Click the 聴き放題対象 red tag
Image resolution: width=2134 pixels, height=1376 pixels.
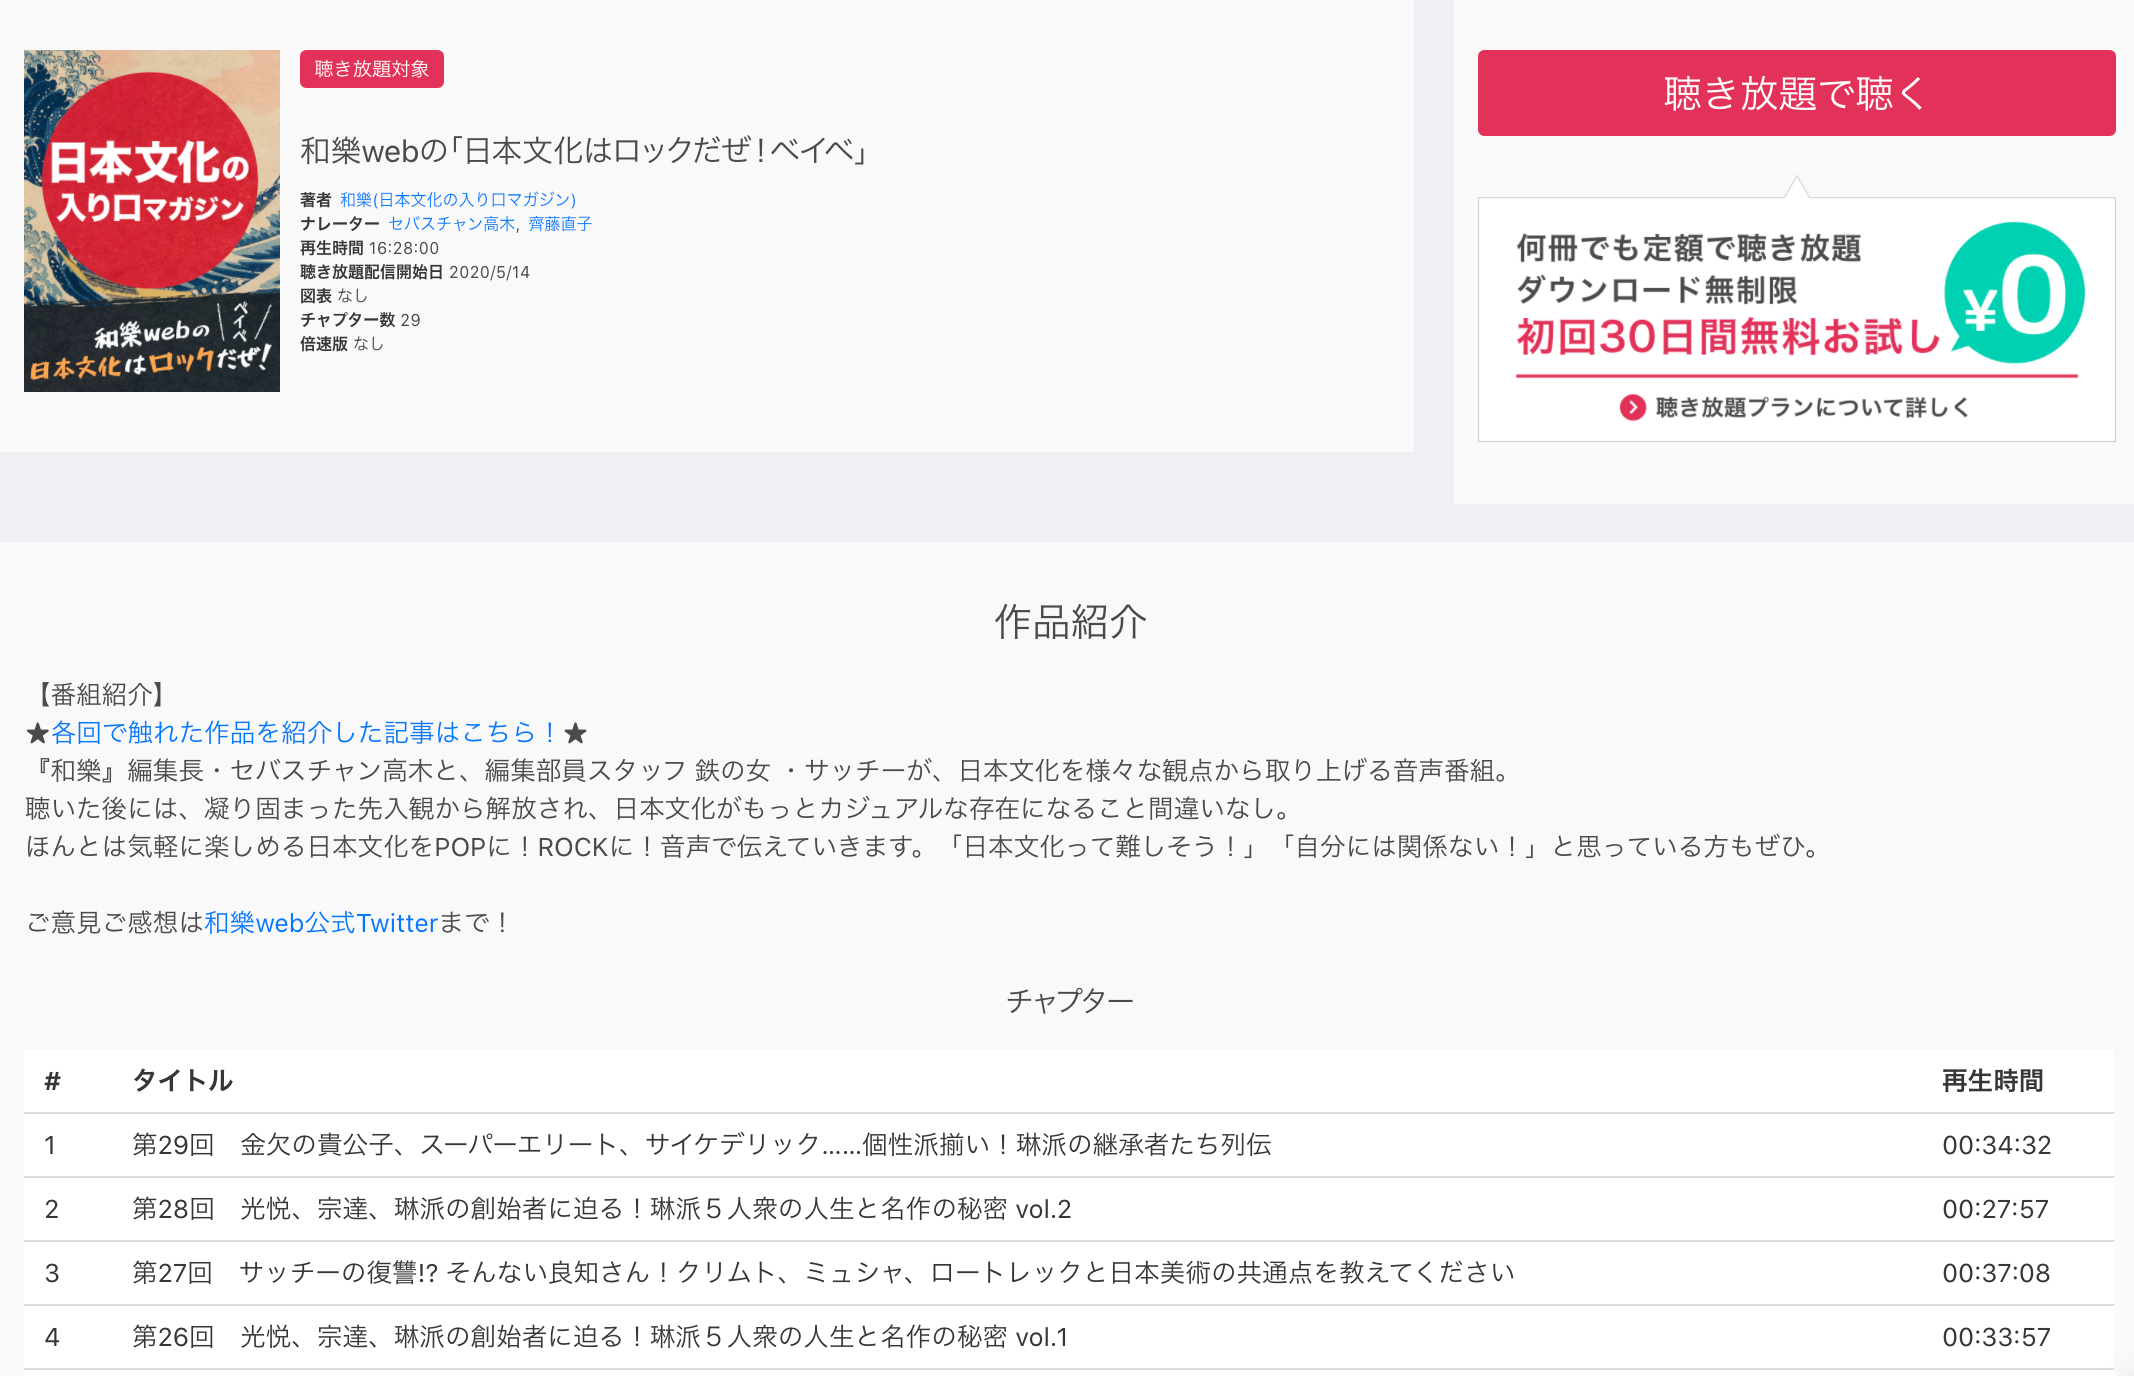coord(371,69)
